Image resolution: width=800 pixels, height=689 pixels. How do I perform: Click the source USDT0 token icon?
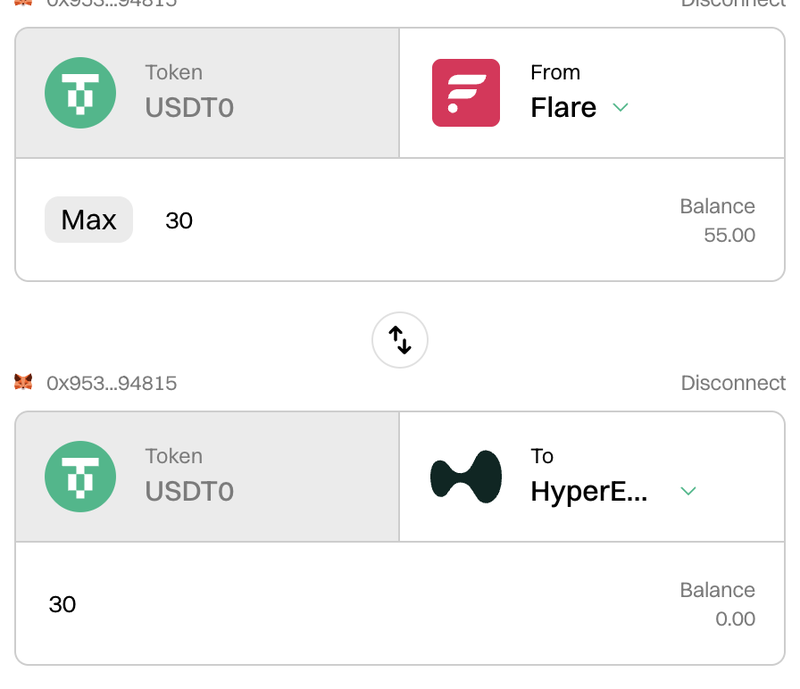coord(80,93)
